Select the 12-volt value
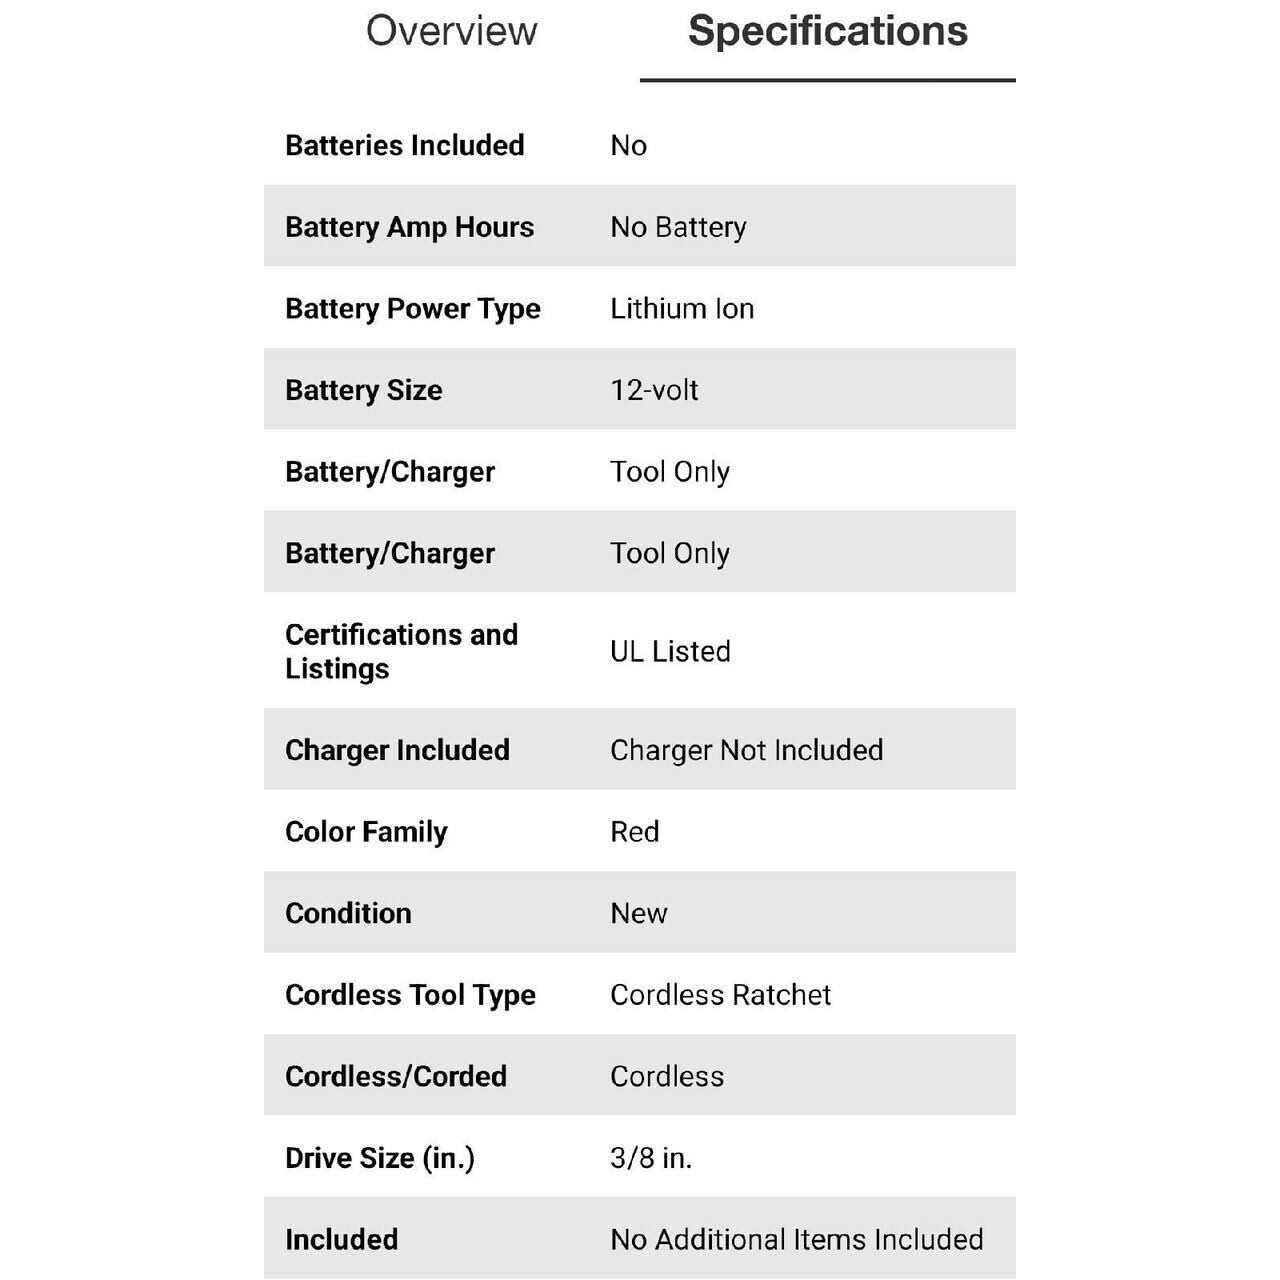Image resolution: width=1280 pixels, height=1280 pixels. (654, 390)
